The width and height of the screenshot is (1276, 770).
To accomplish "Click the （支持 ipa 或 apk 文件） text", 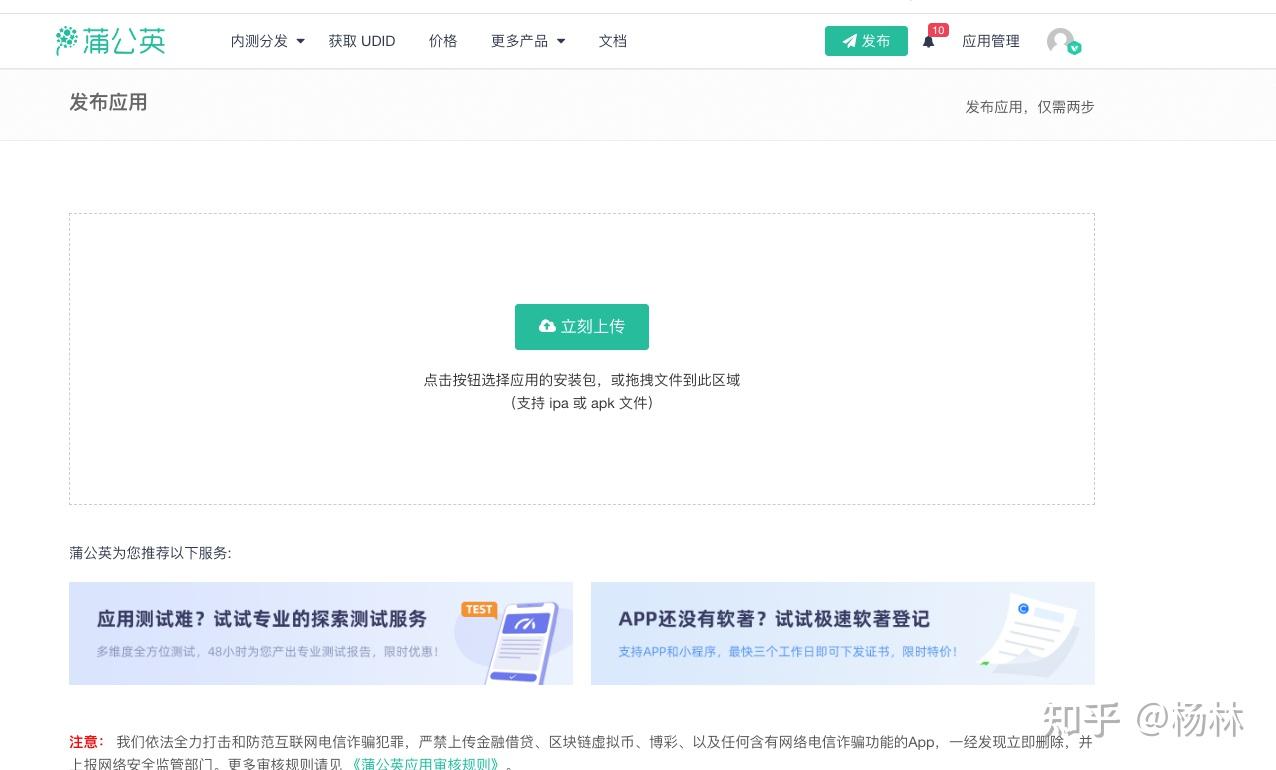I will point(582,403).
